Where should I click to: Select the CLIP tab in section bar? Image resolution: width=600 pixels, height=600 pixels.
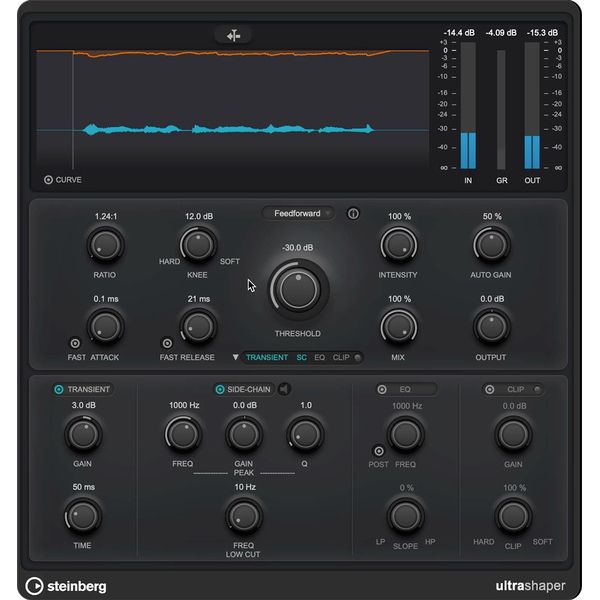coord(341,357)
